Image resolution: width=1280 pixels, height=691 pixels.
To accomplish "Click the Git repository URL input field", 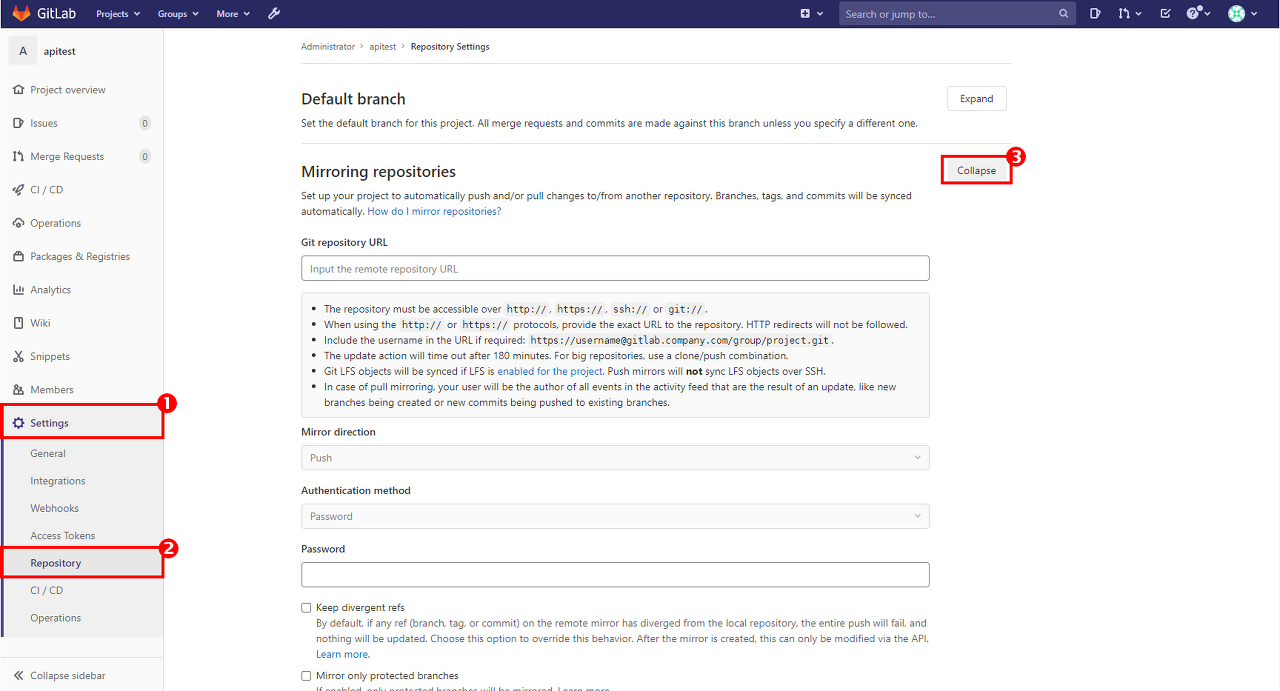I will [615, 268].
